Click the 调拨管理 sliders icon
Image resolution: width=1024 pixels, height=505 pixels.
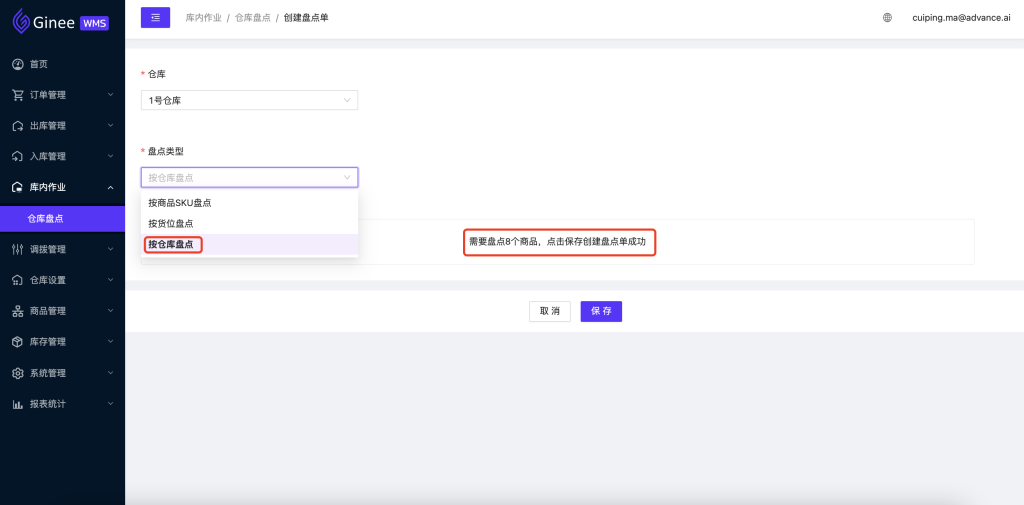point(18,249)
